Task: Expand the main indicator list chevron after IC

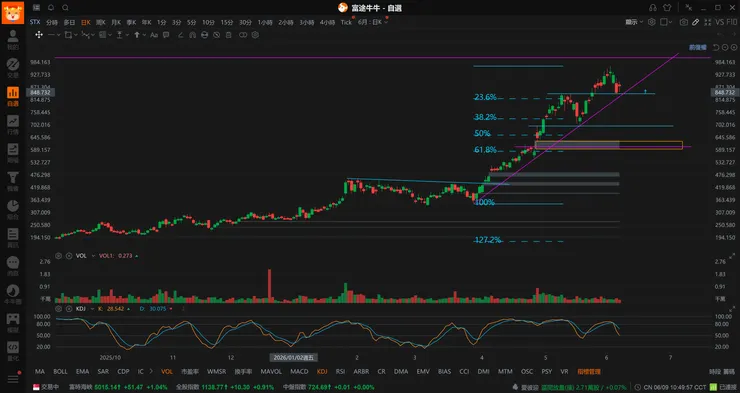Action: point(151,371)
